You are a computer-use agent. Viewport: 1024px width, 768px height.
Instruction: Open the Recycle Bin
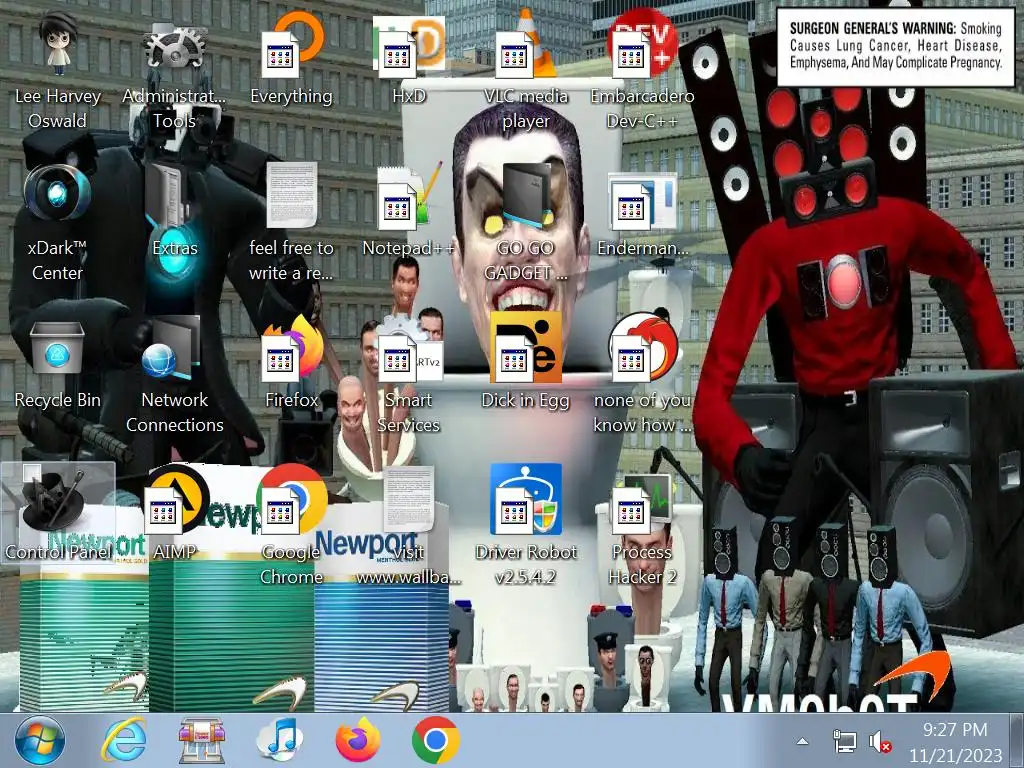[57, 363]
